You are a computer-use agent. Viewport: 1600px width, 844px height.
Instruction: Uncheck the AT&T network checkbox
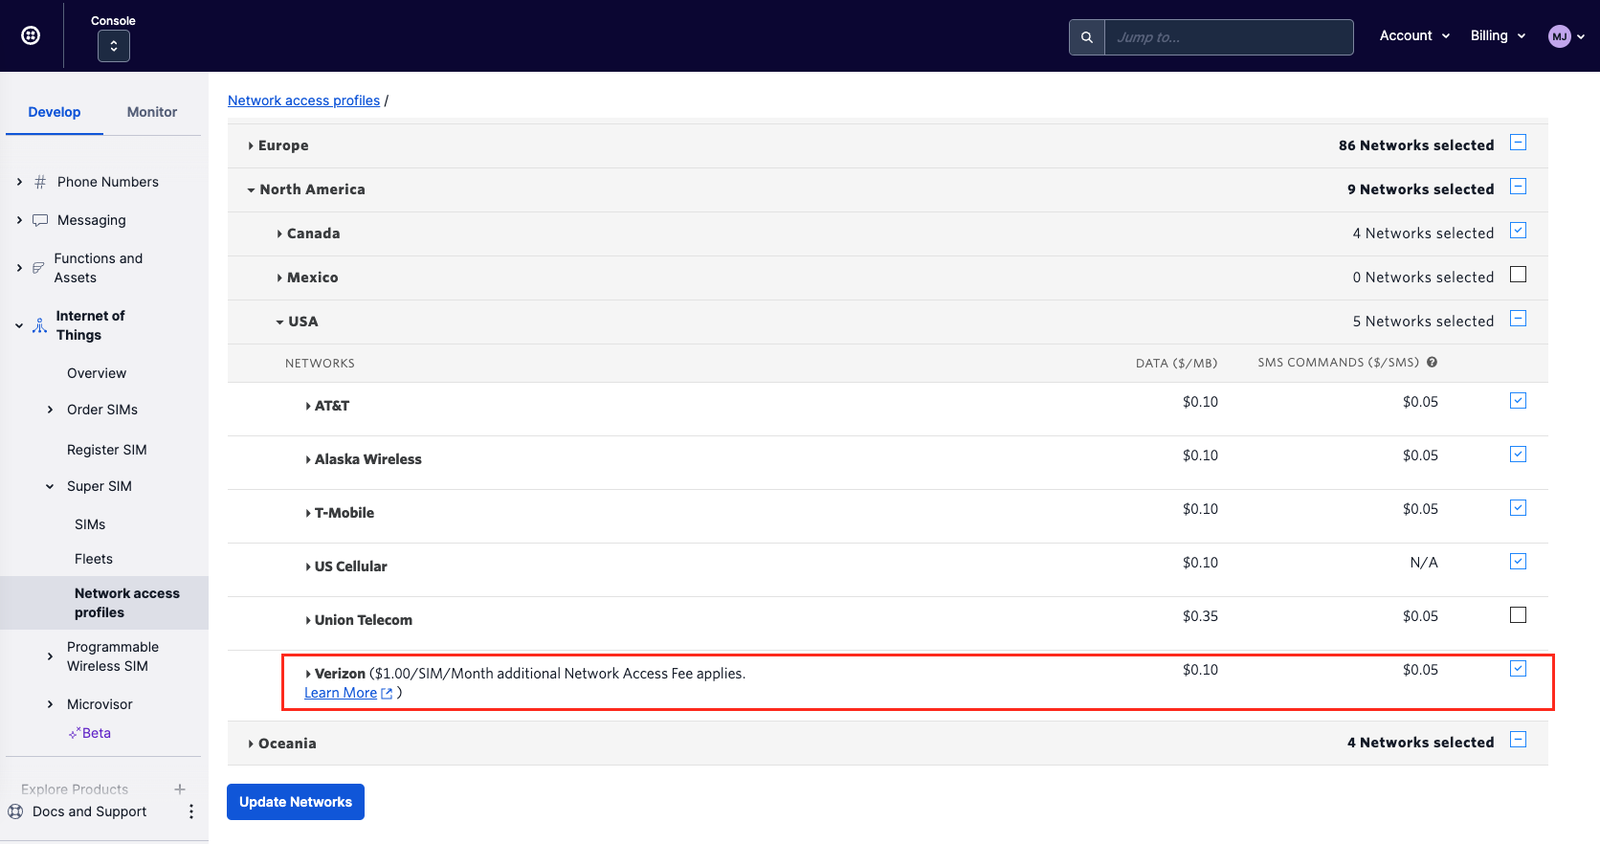pos(1518,401)
